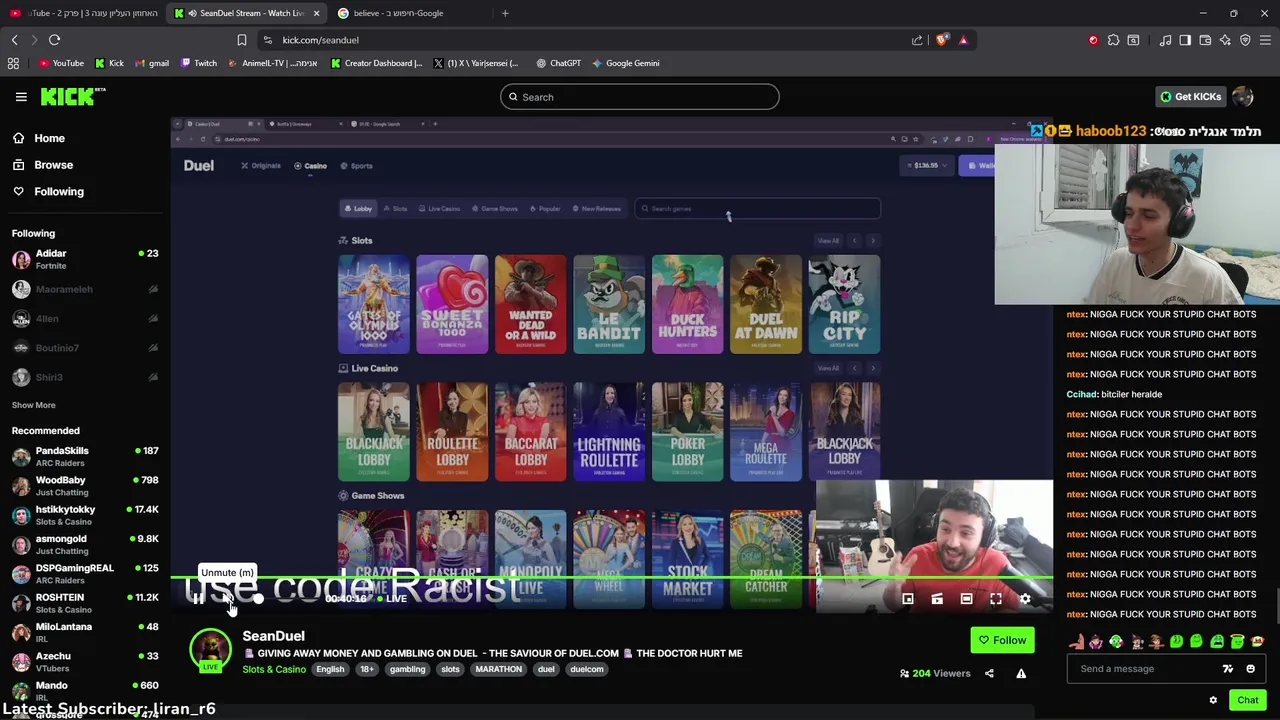The width and height of the screenshot is (1280, 720).
Task: Open Following in the Kick sidebar
Action: coord(50,191)
